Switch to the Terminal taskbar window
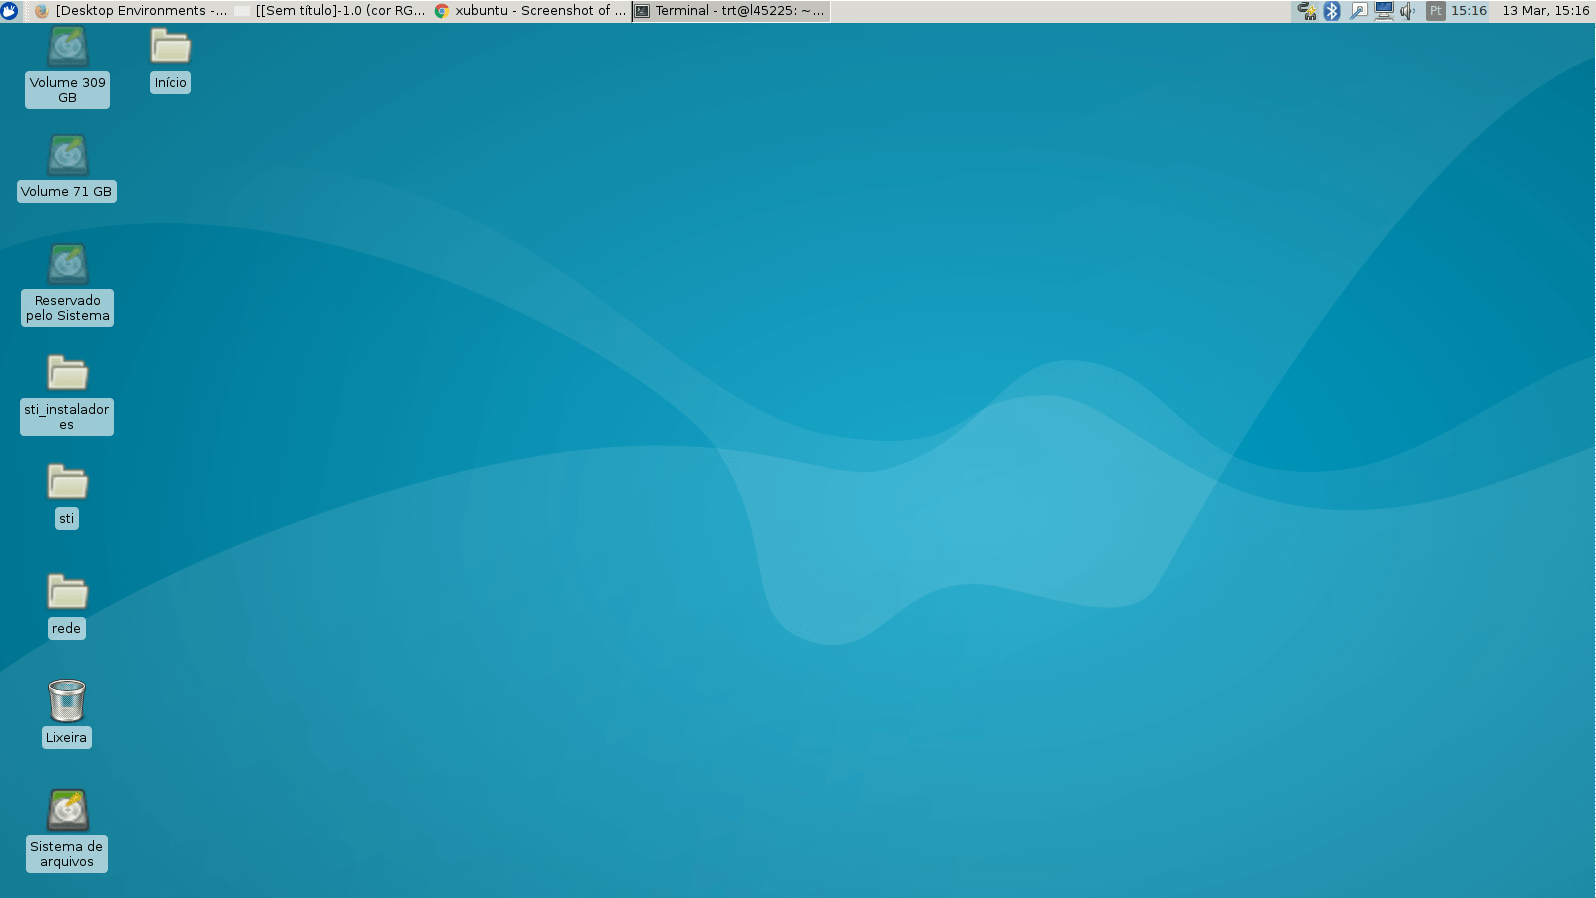This screenshot has width=1596, height=898. coord(730,11)
